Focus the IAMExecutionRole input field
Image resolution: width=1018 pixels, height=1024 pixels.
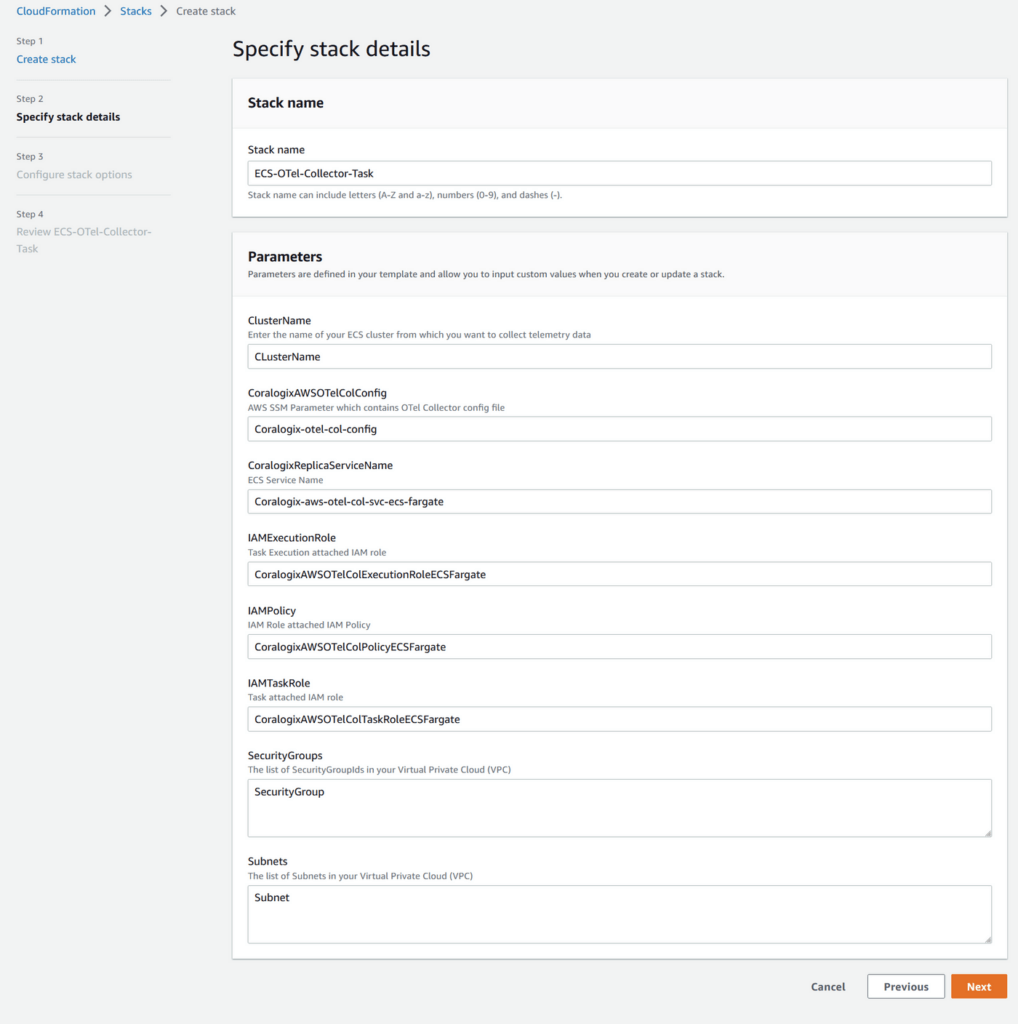[x=619, y=574]
